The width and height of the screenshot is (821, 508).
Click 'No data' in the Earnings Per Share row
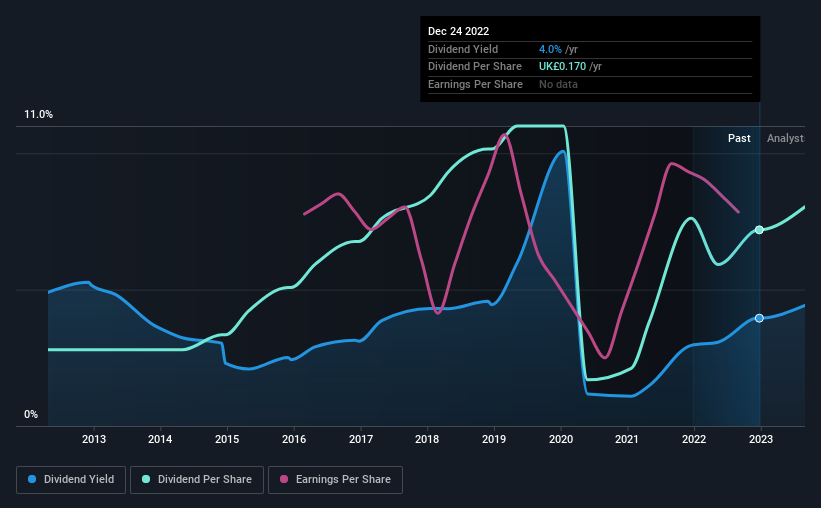click(558, 84)
